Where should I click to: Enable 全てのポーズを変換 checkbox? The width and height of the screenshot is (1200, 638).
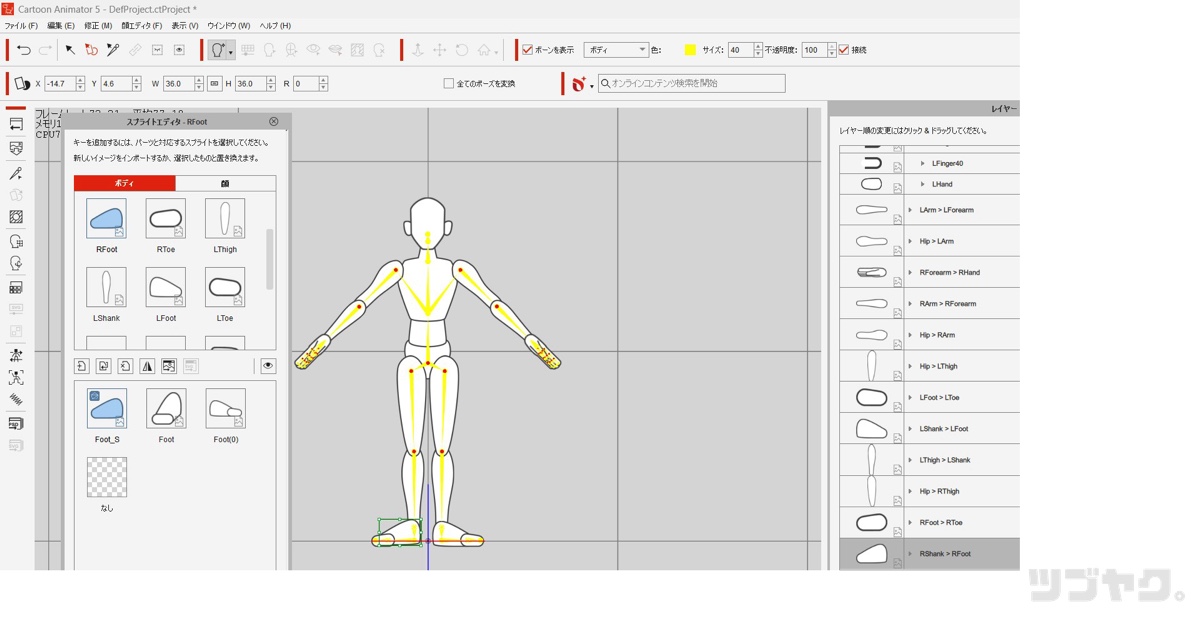449,84
